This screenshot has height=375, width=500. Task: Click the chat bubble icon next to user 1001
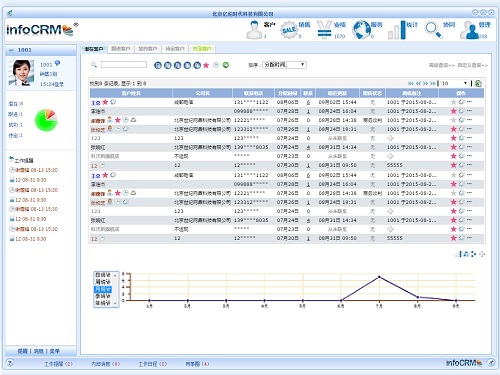[57, 63]
